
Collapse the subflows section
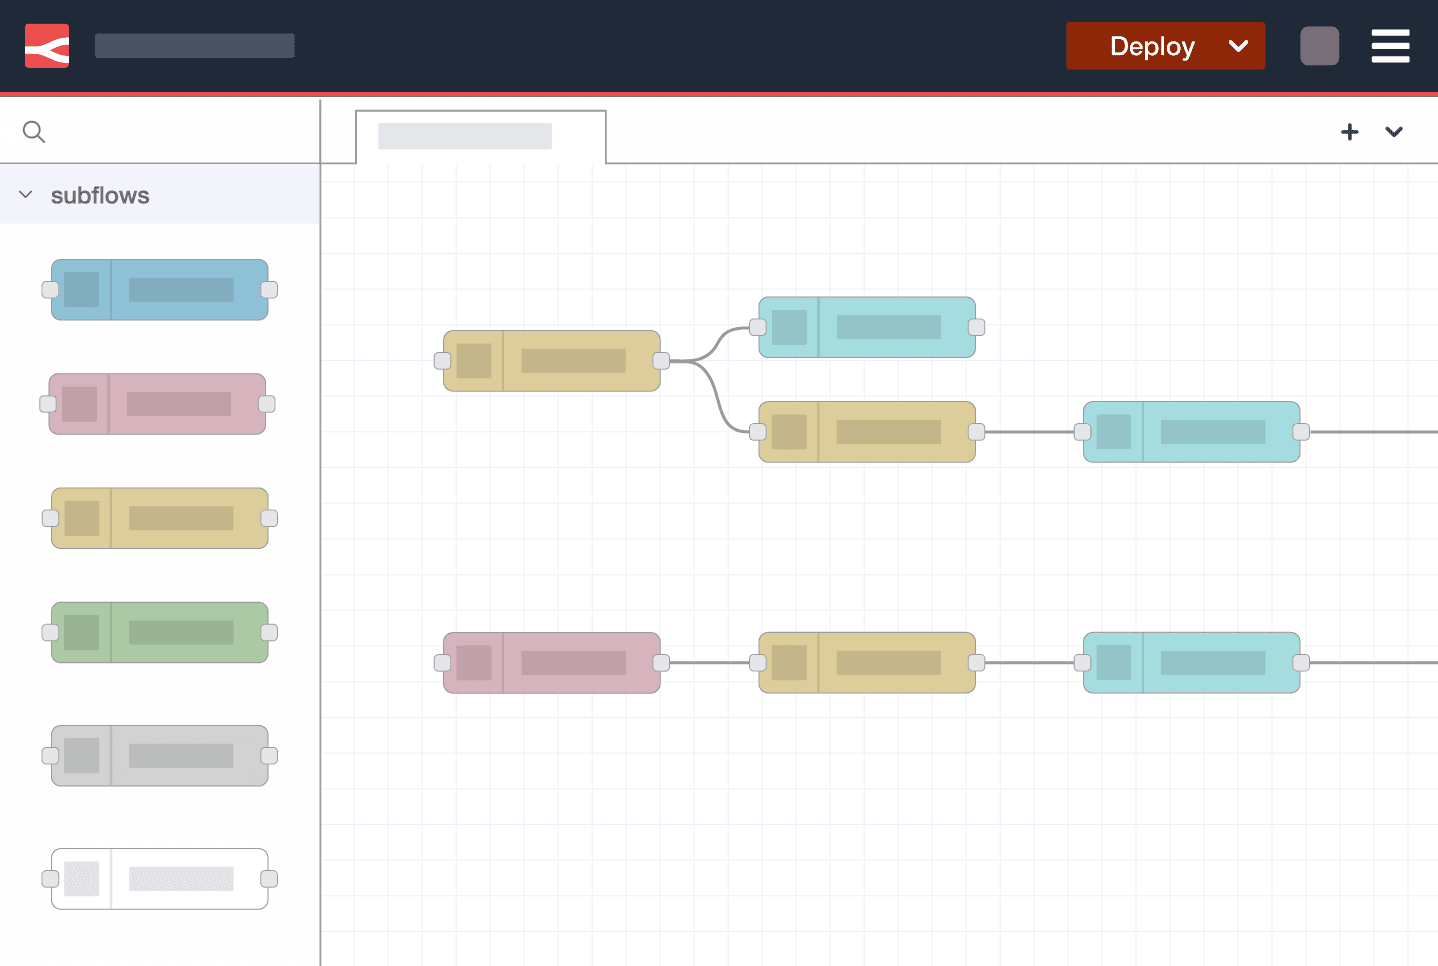click(25, 194)
